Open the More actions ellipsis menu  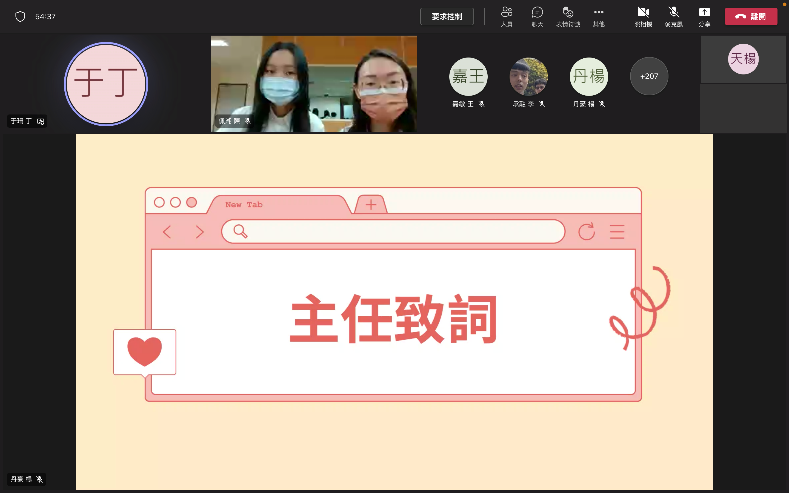point(598,15)
